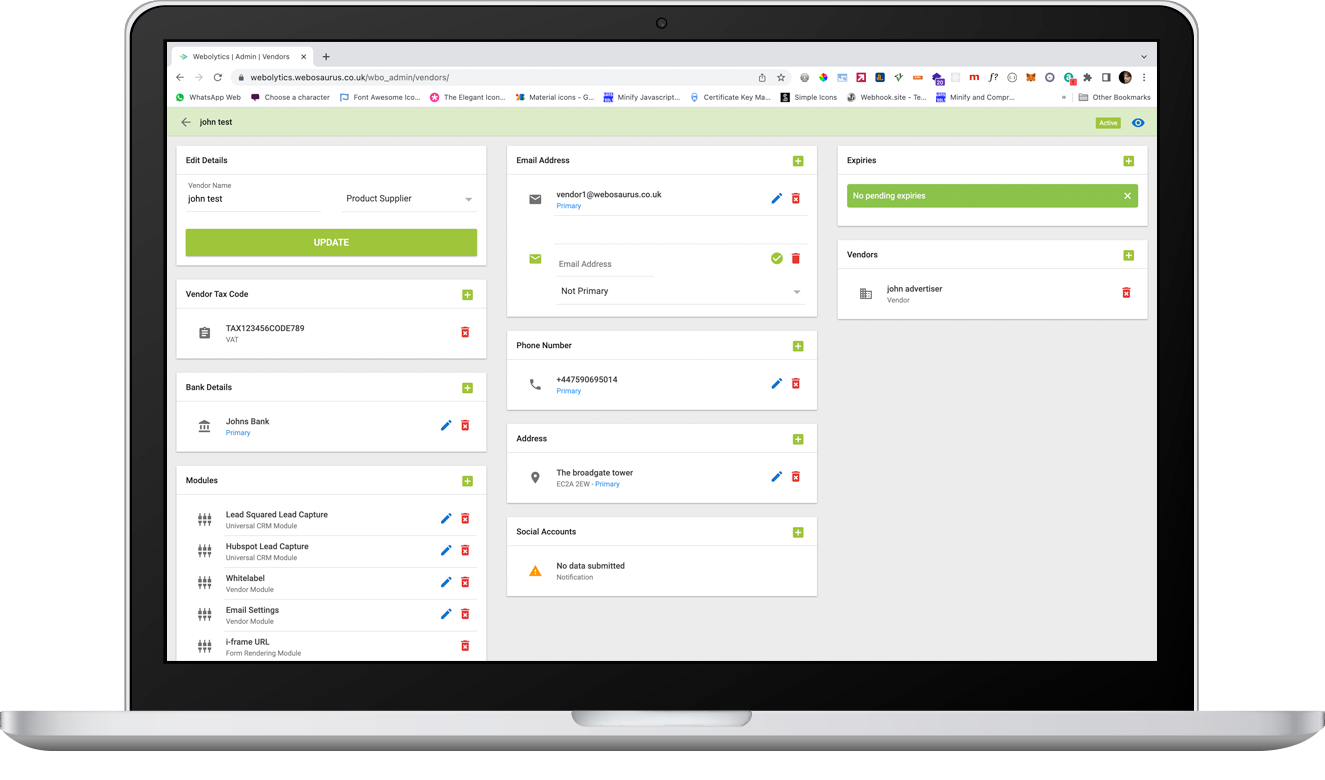Add a new expiry with the plus icon
The width and height of the screenshot is (1325, 780).
(1129, 160)
